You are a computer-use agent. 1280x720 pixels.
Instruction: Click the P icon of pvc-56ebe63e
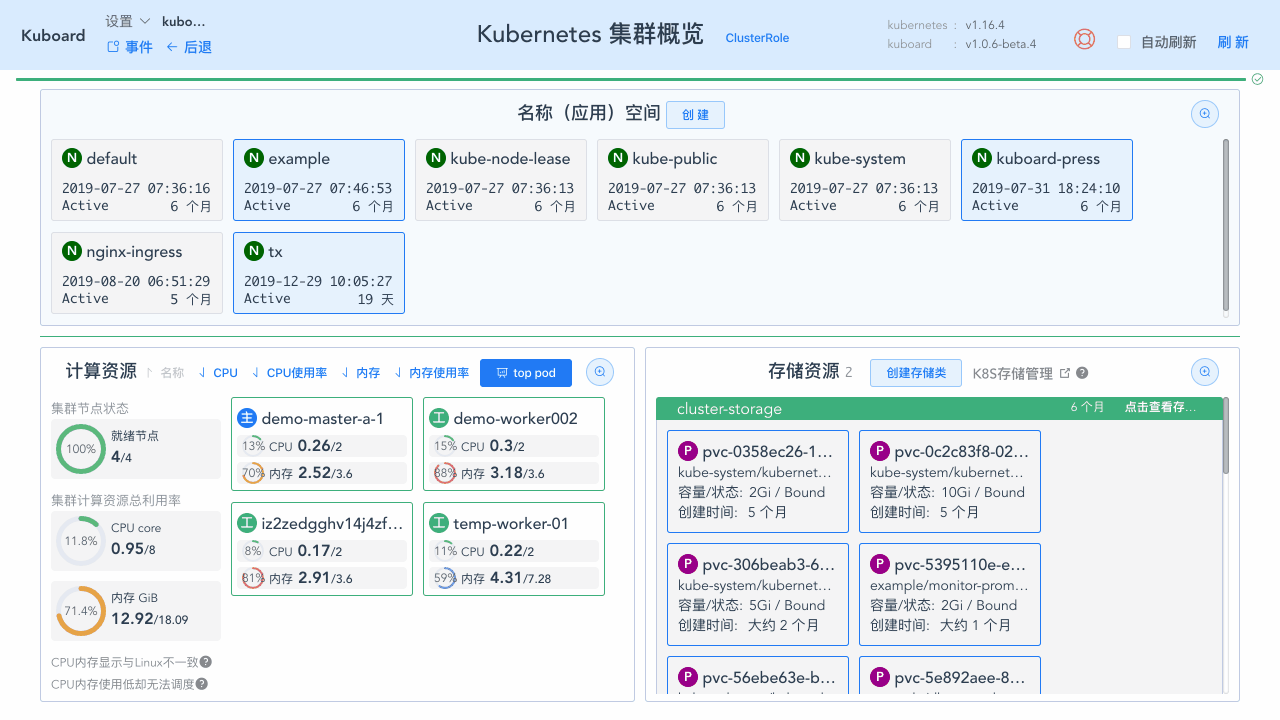point(688,677)
